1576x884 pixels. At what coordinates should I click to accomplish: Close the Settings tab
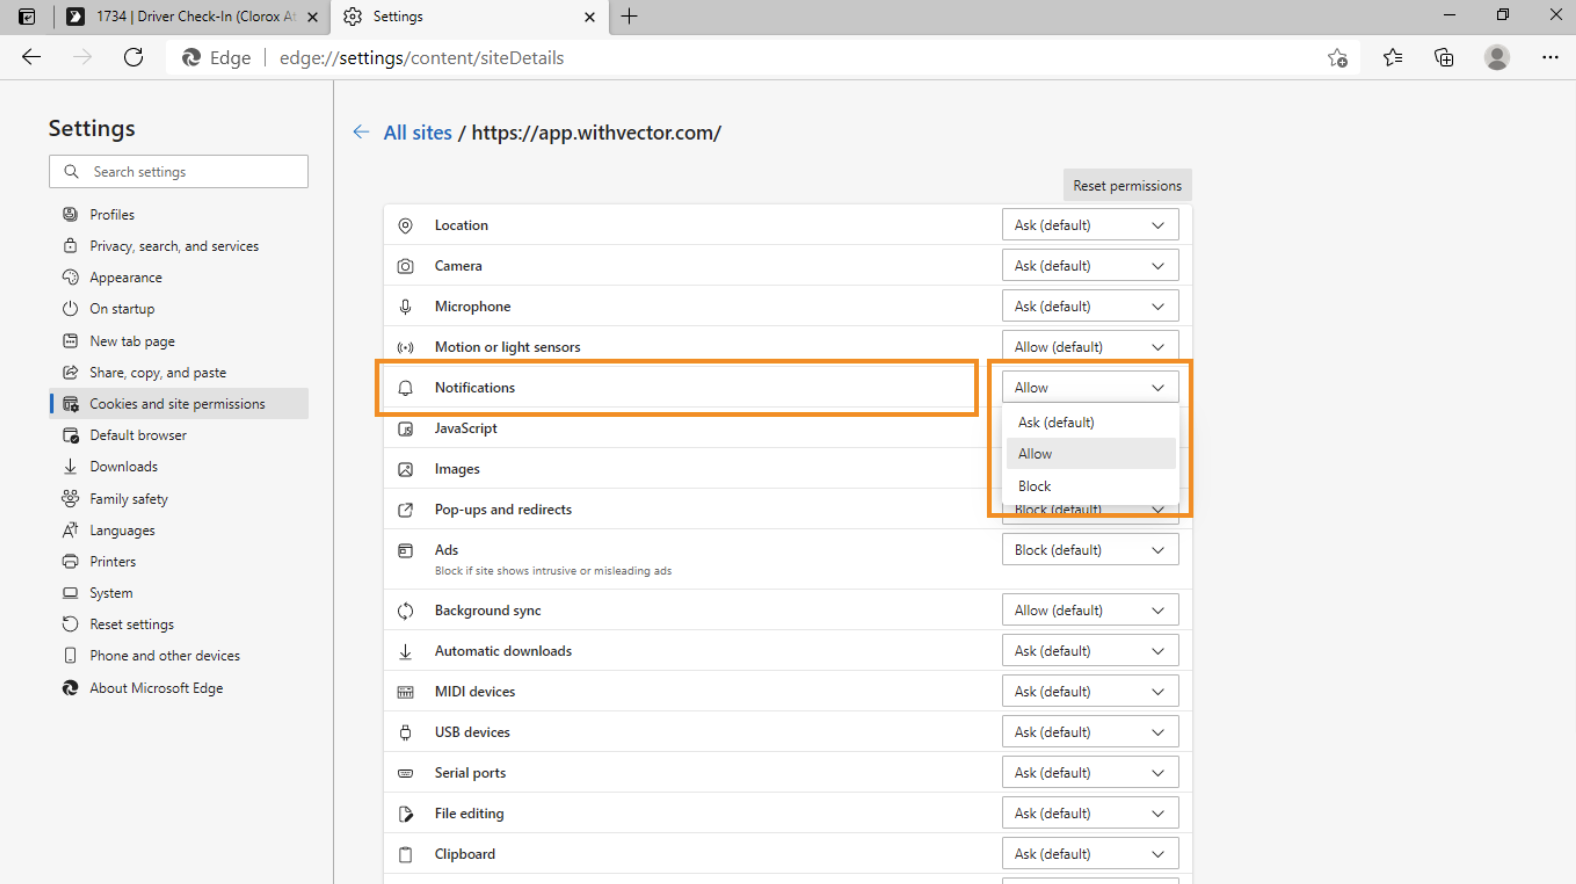tap(589, 17)
